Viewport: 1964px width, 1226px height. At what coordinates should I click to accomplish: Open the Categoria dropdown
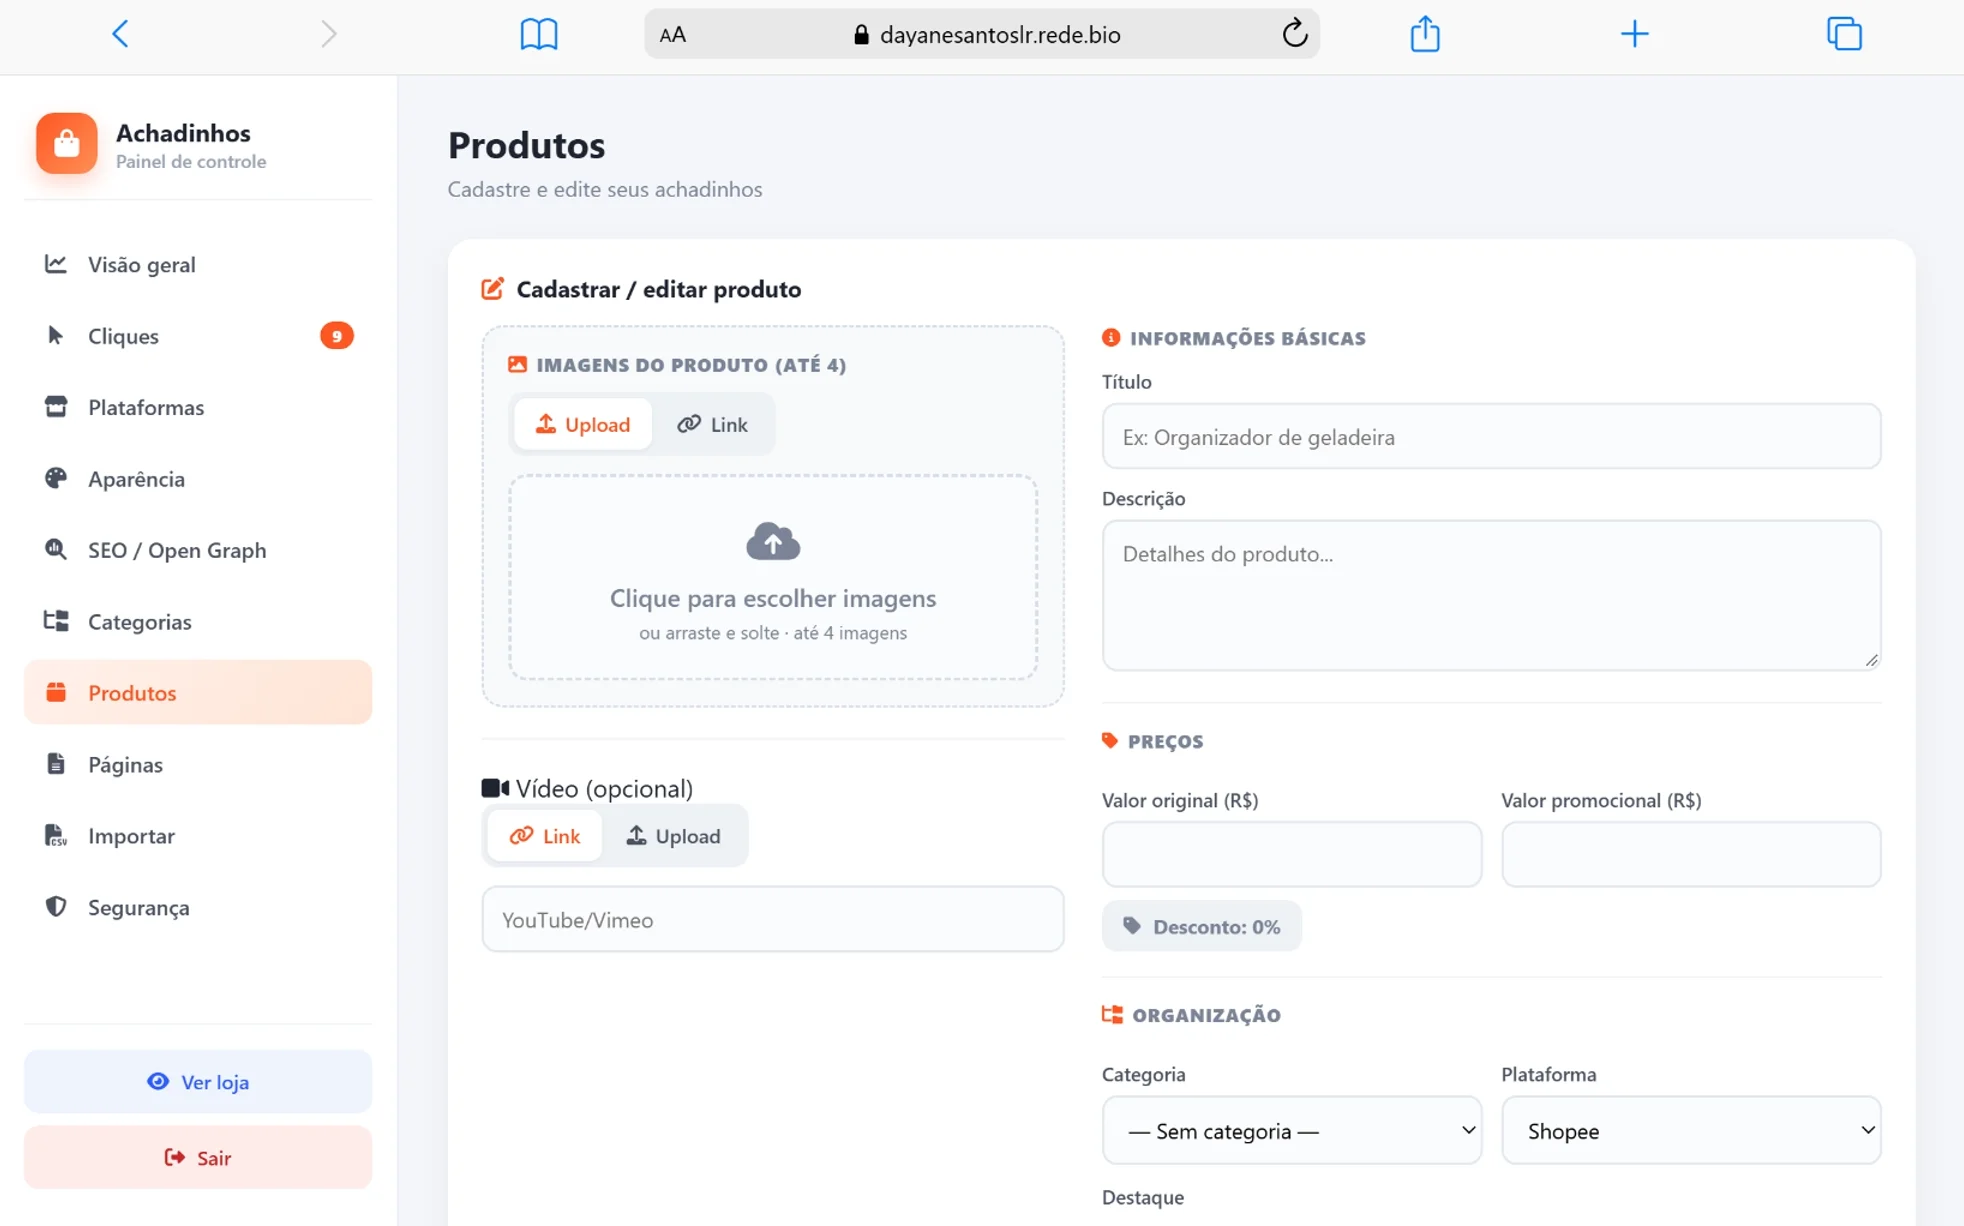point(1292,1130)
